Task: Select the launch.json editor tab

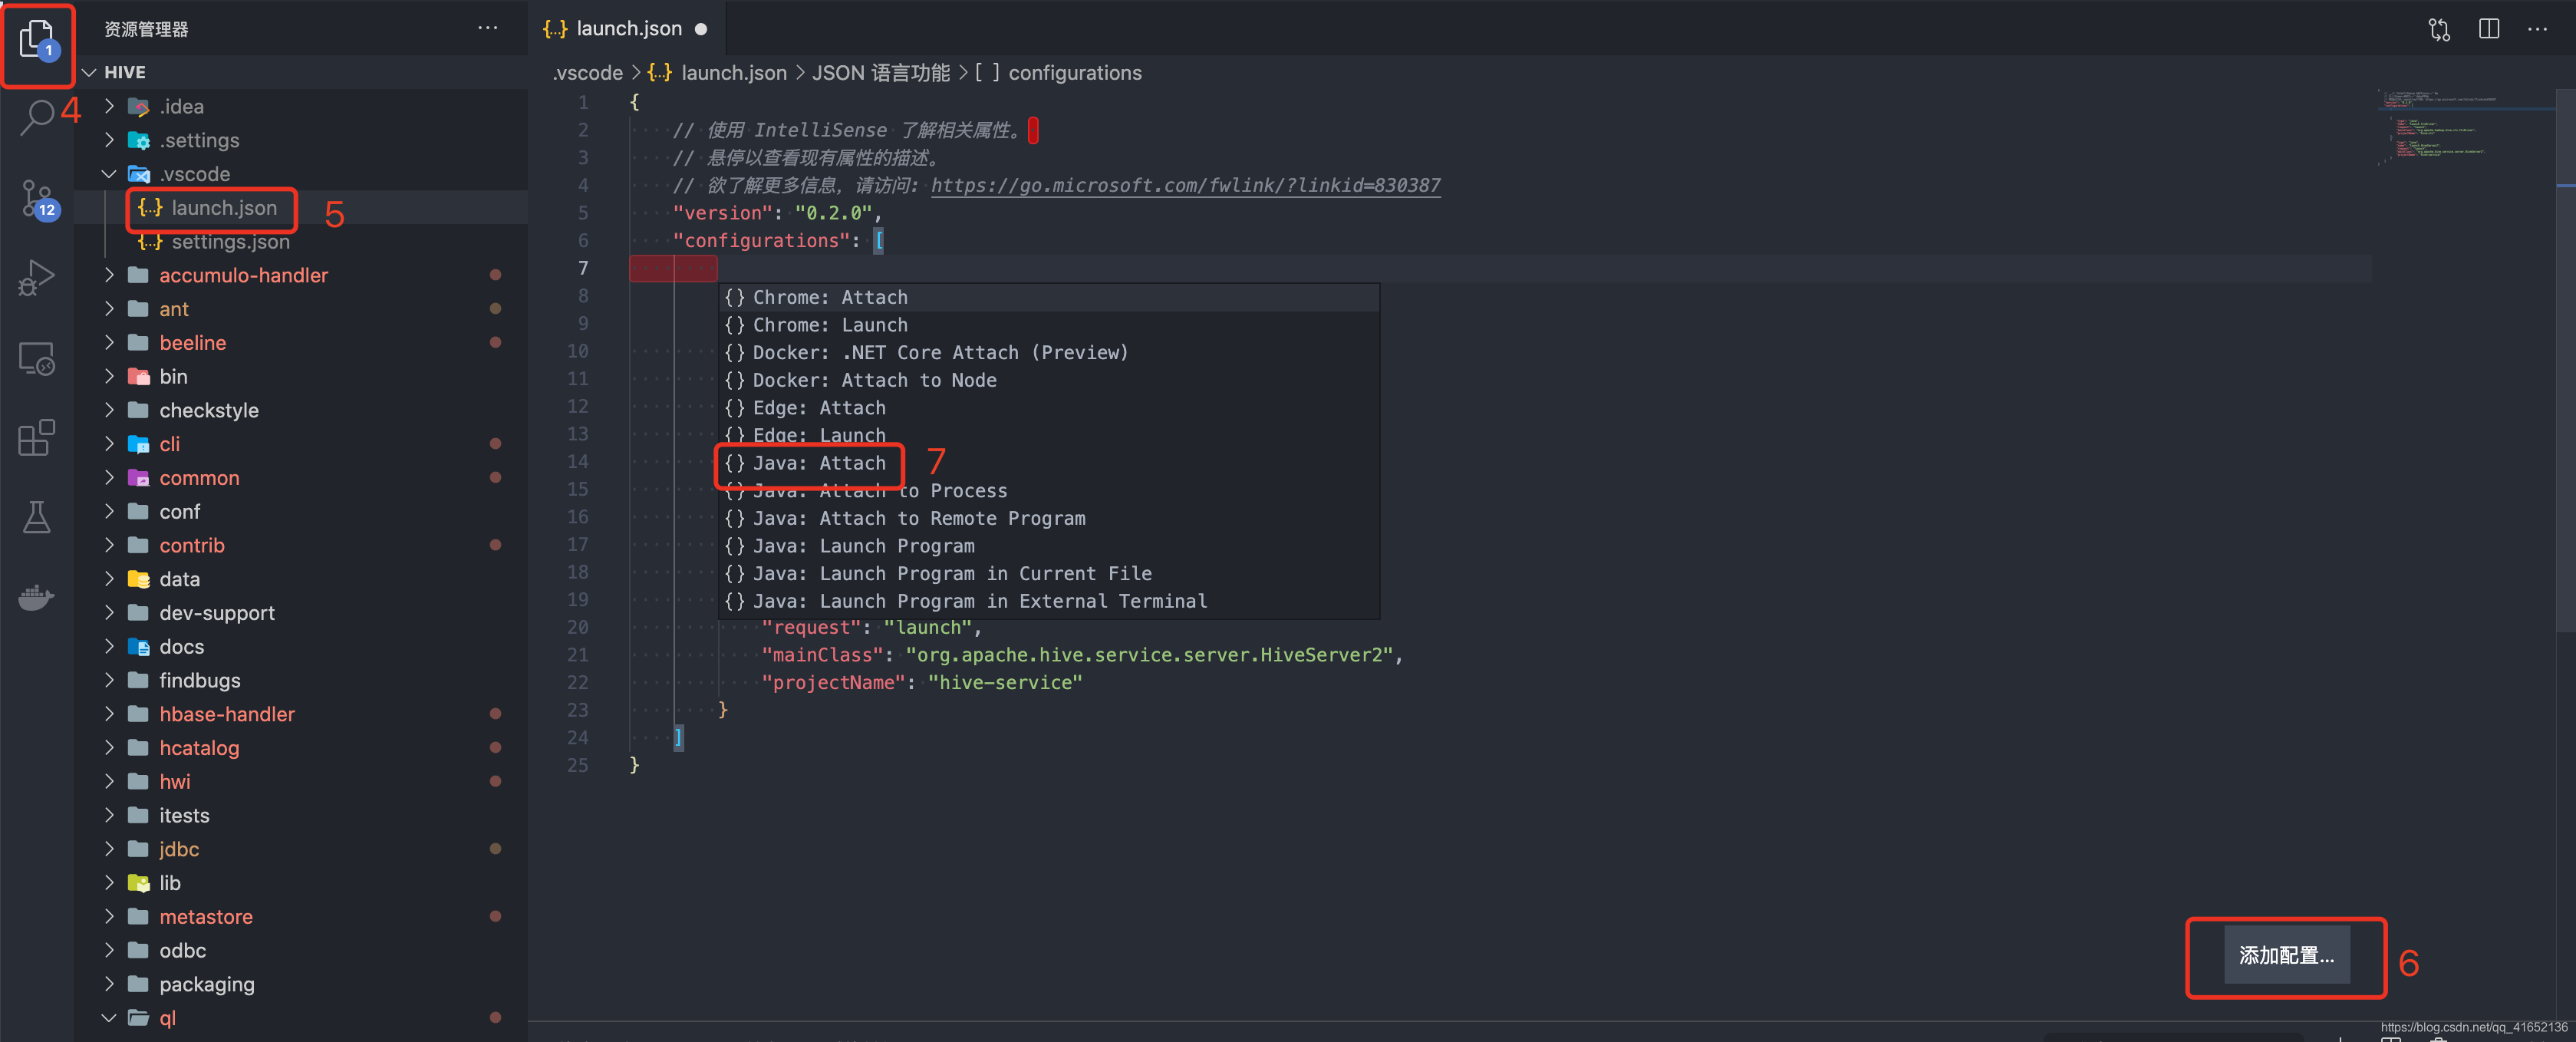Action: tap(625, 28)
